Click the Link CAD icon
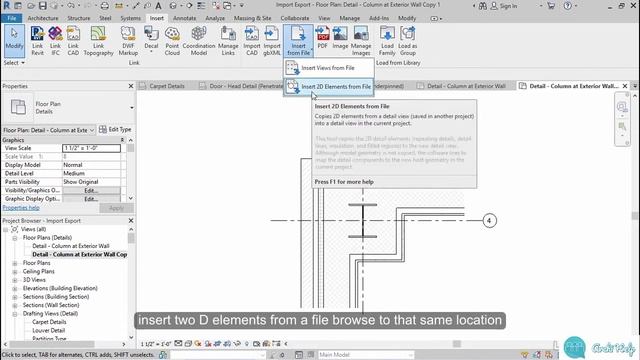Screen dimensions: 640x360 73,41
